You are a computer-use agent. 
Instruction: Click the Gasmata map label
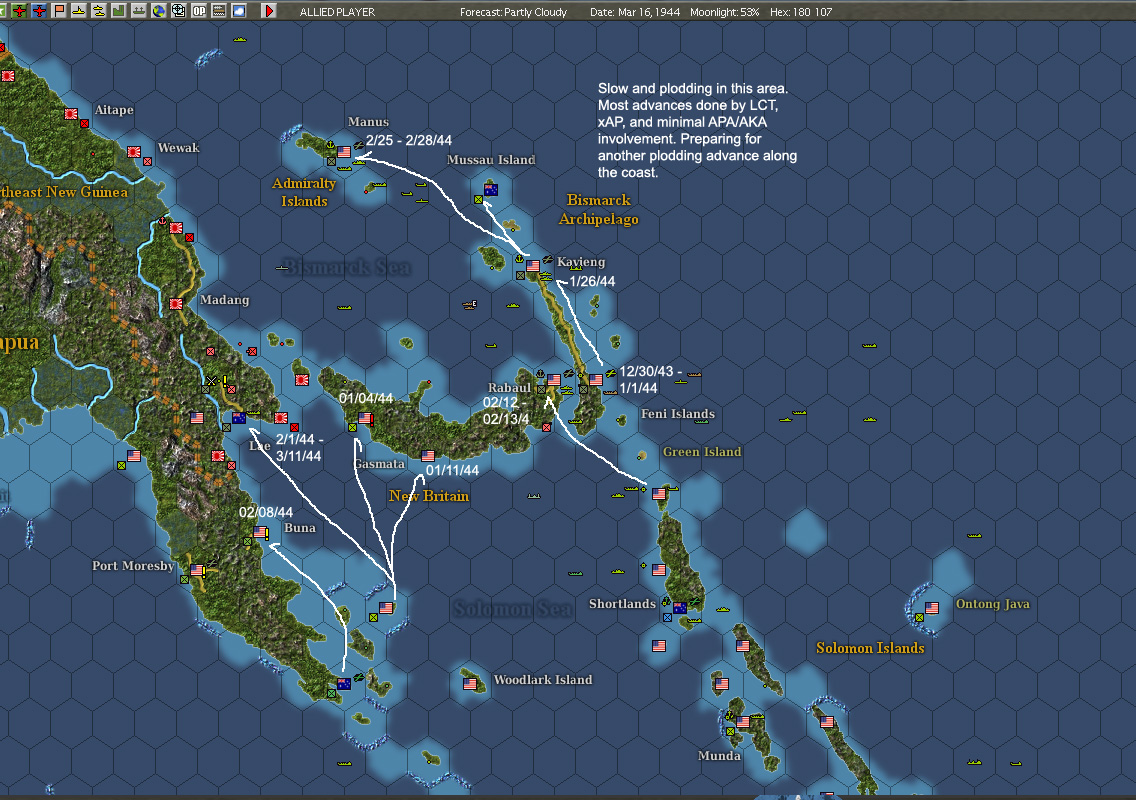click(x=379, y=464)
